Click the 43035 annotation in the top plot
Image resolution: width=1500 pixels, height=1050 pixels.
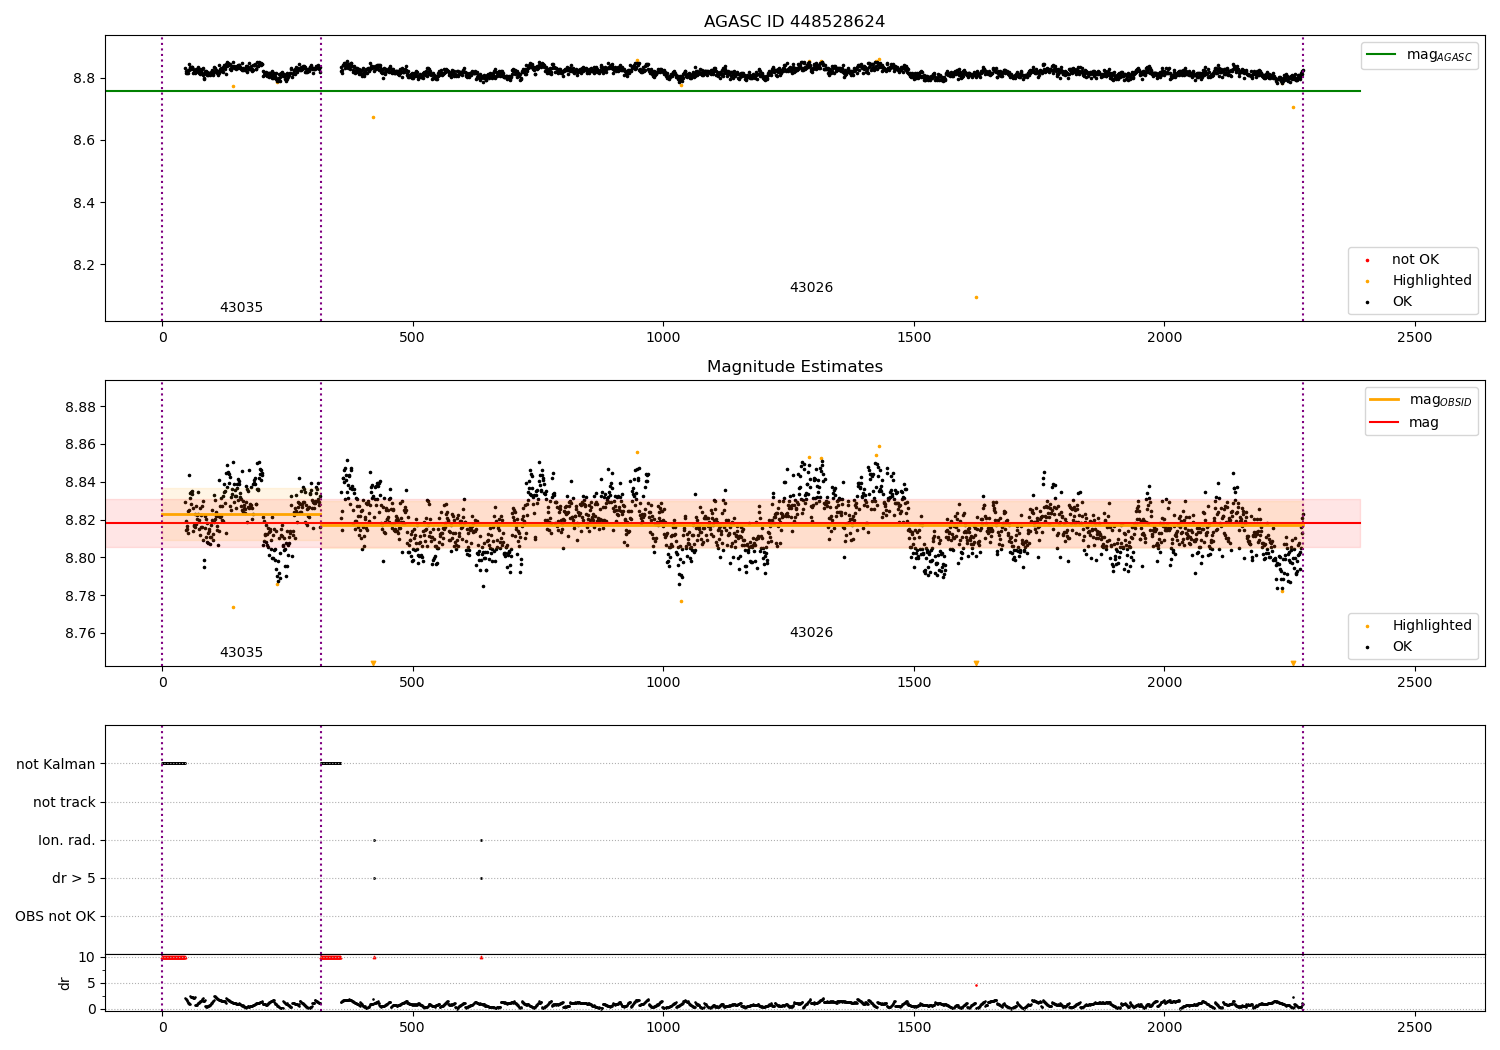[241, 308]
